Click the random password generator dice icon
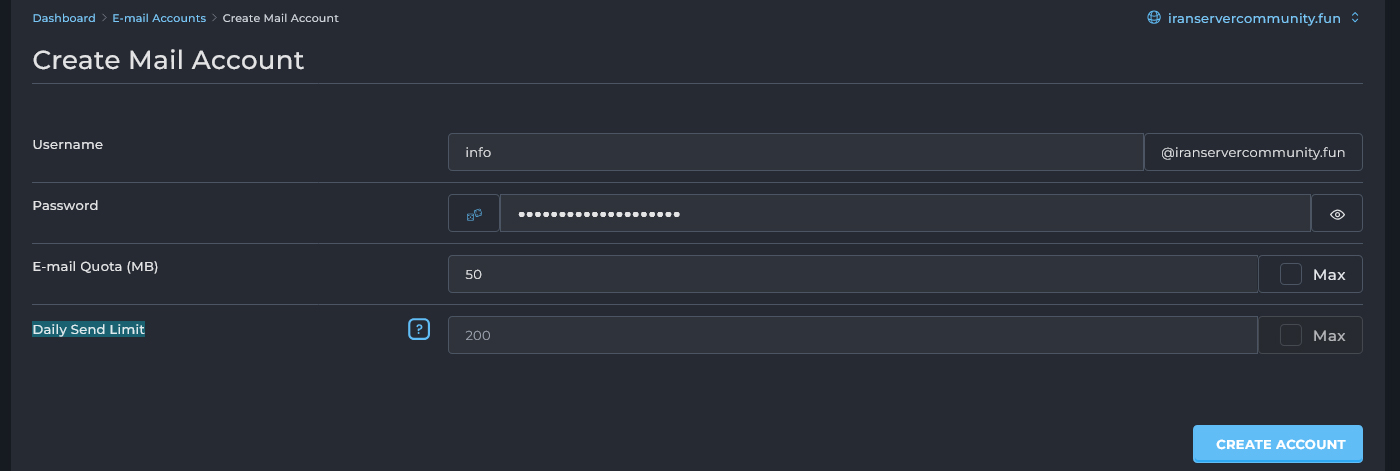This screenshot has width=1400, height=471. coord(474,214)
